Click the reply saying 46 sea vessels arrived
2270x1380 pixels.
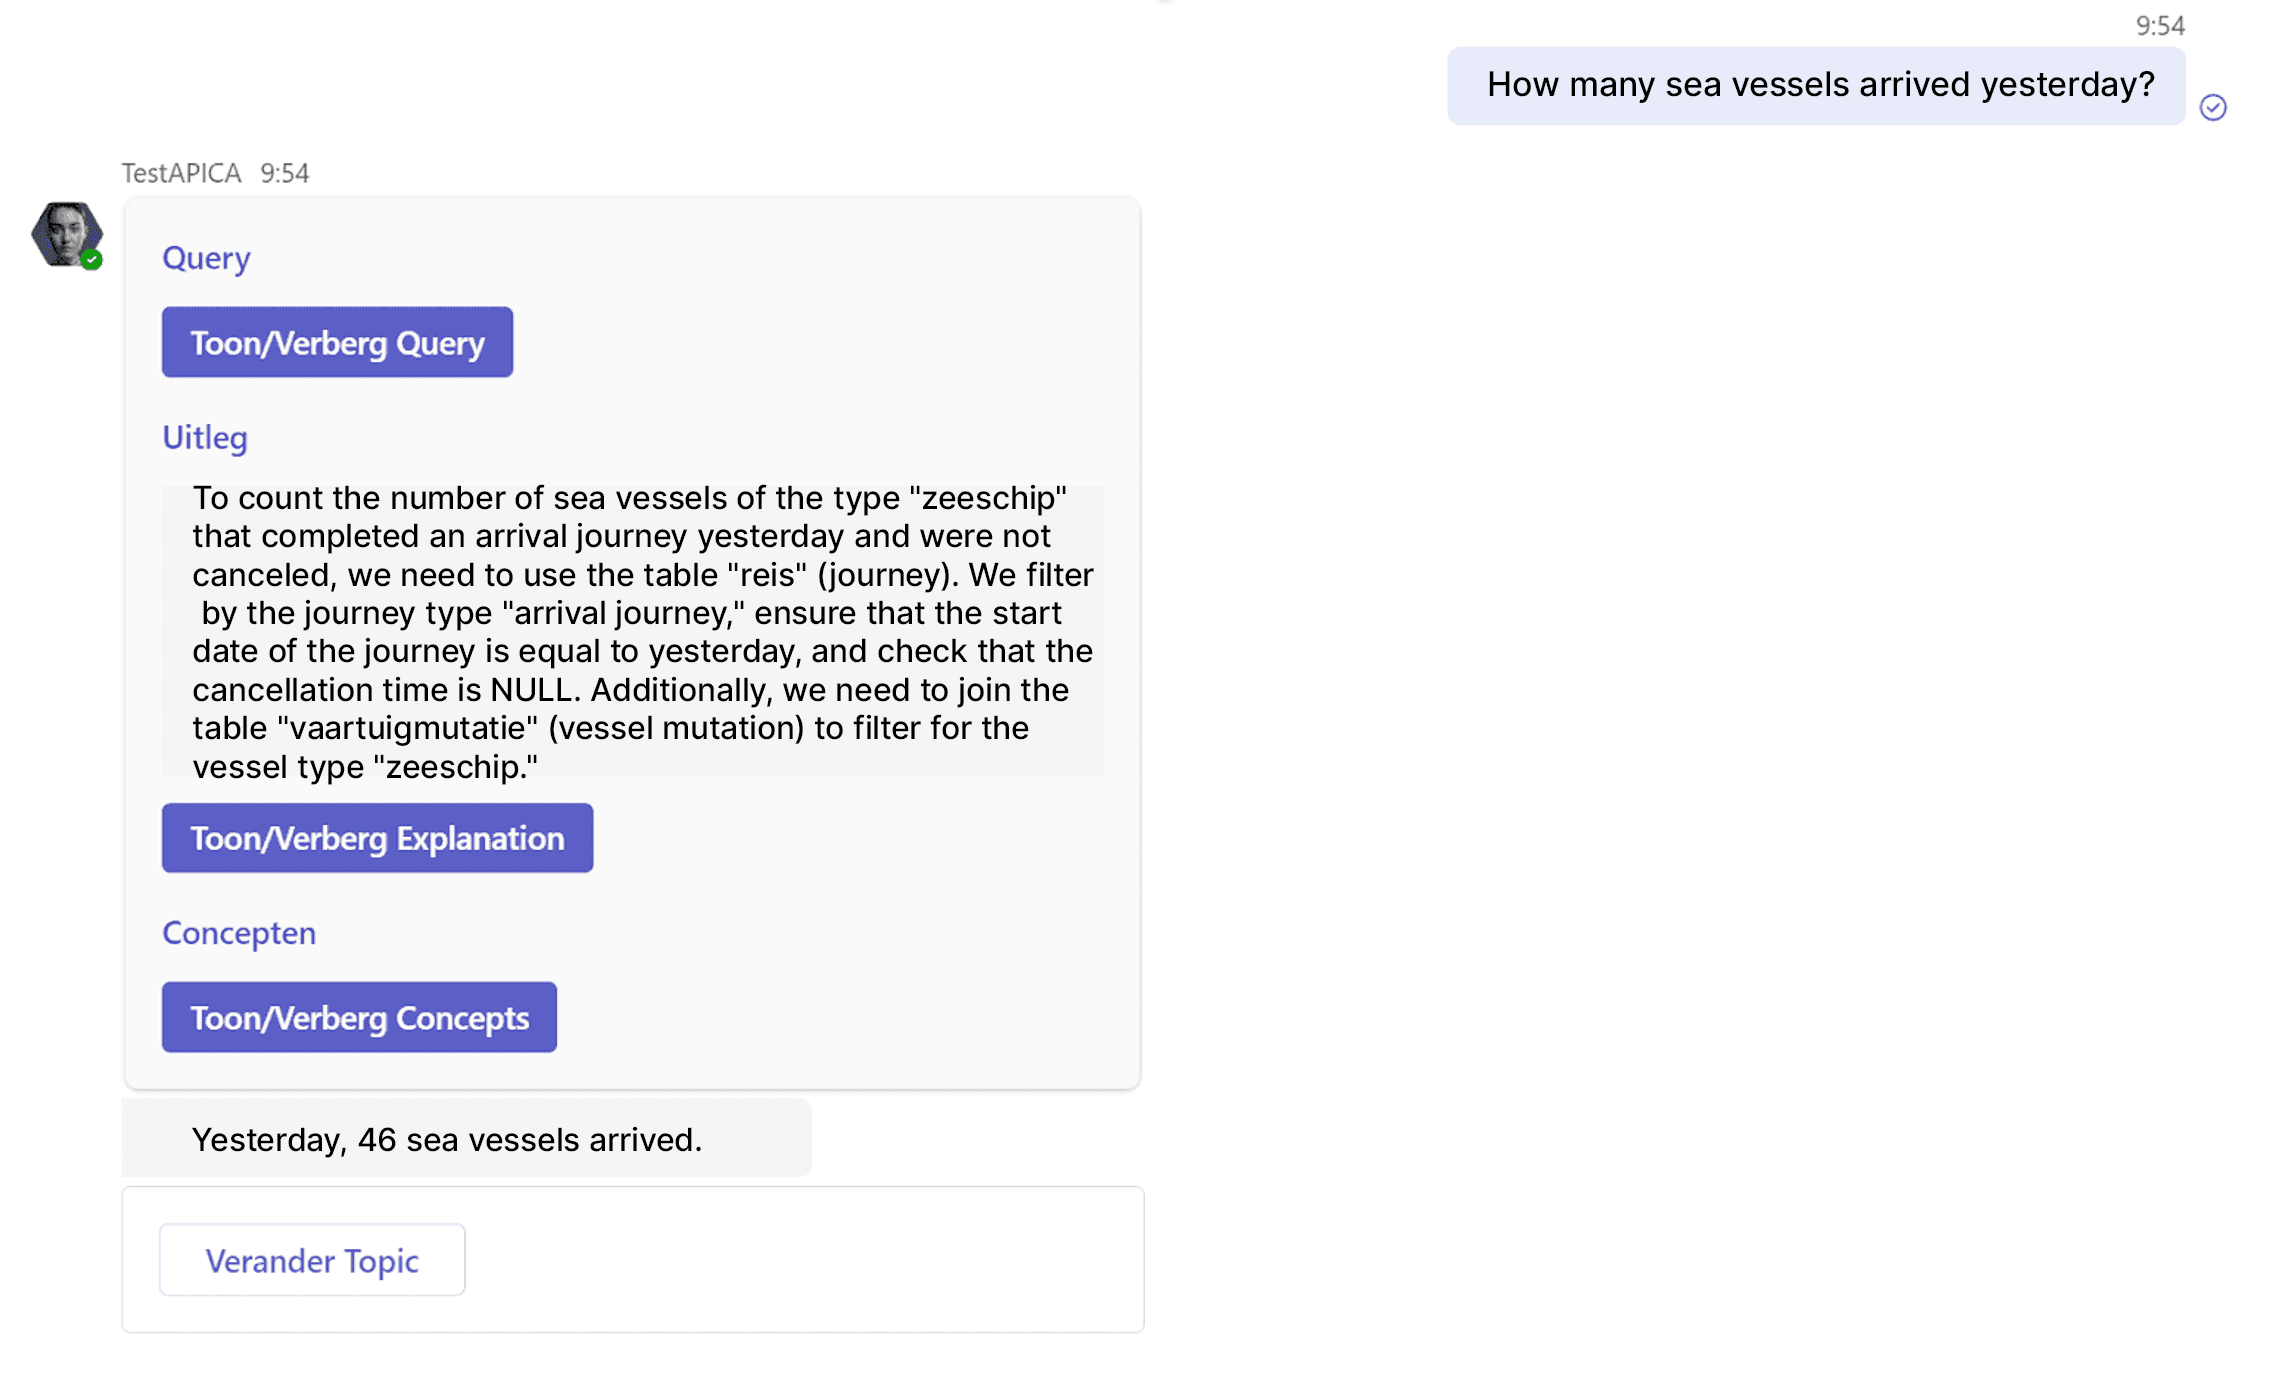[466, 1139]
